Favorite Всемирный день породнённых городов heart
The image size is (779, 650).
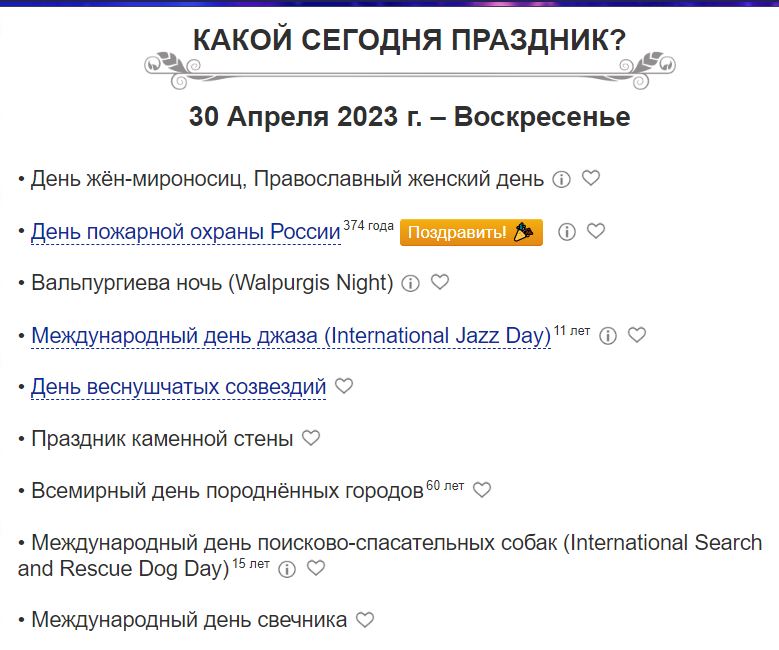point(481,490)
